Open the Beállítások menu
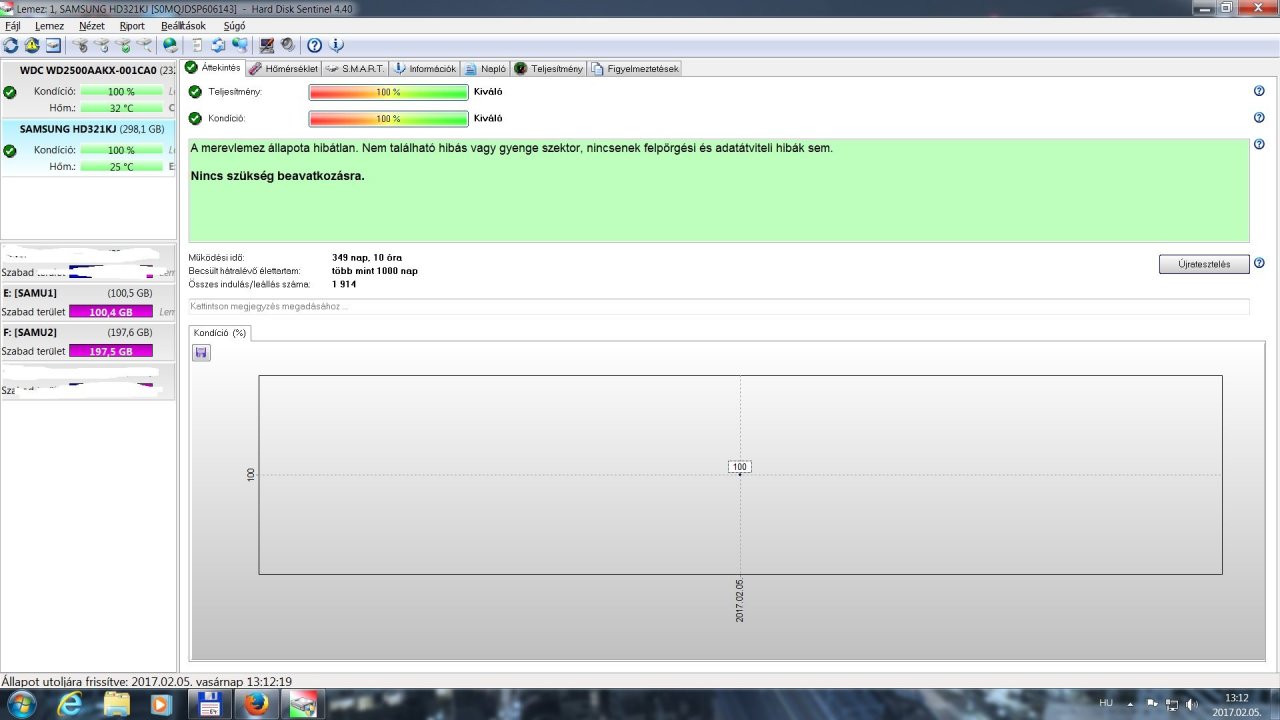 [183, 26]
